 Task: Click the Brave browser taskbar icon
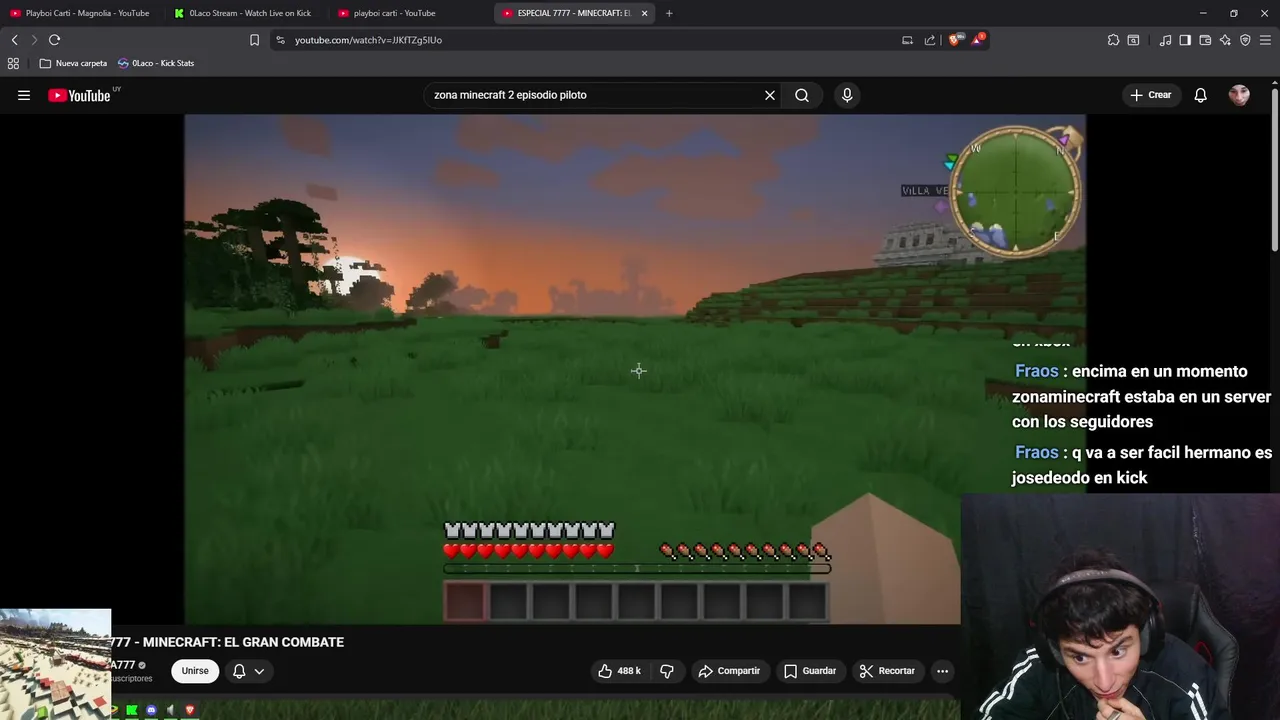click(190, 710)
